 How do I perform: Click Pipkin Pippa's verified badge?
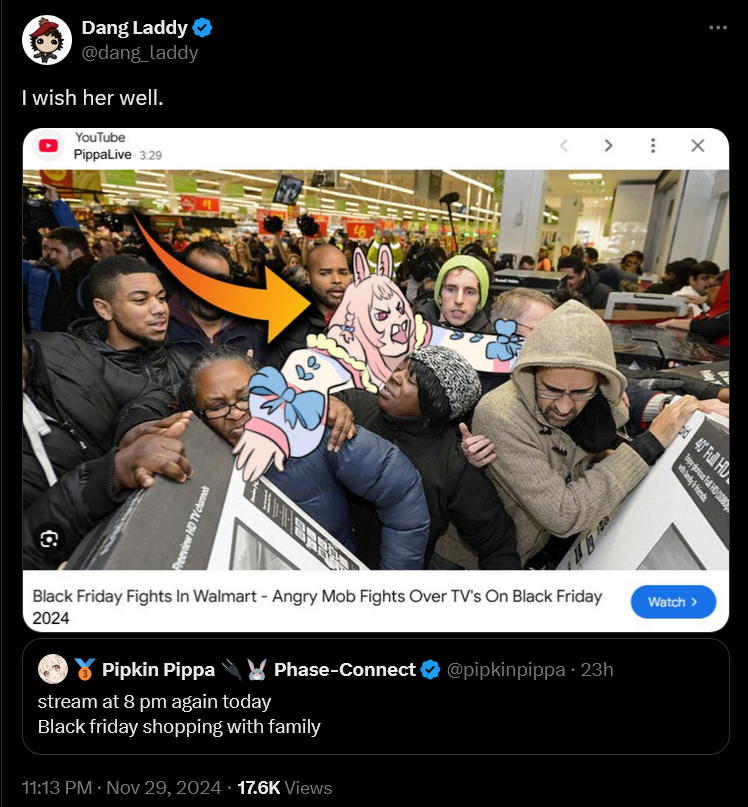pos(430,670)
